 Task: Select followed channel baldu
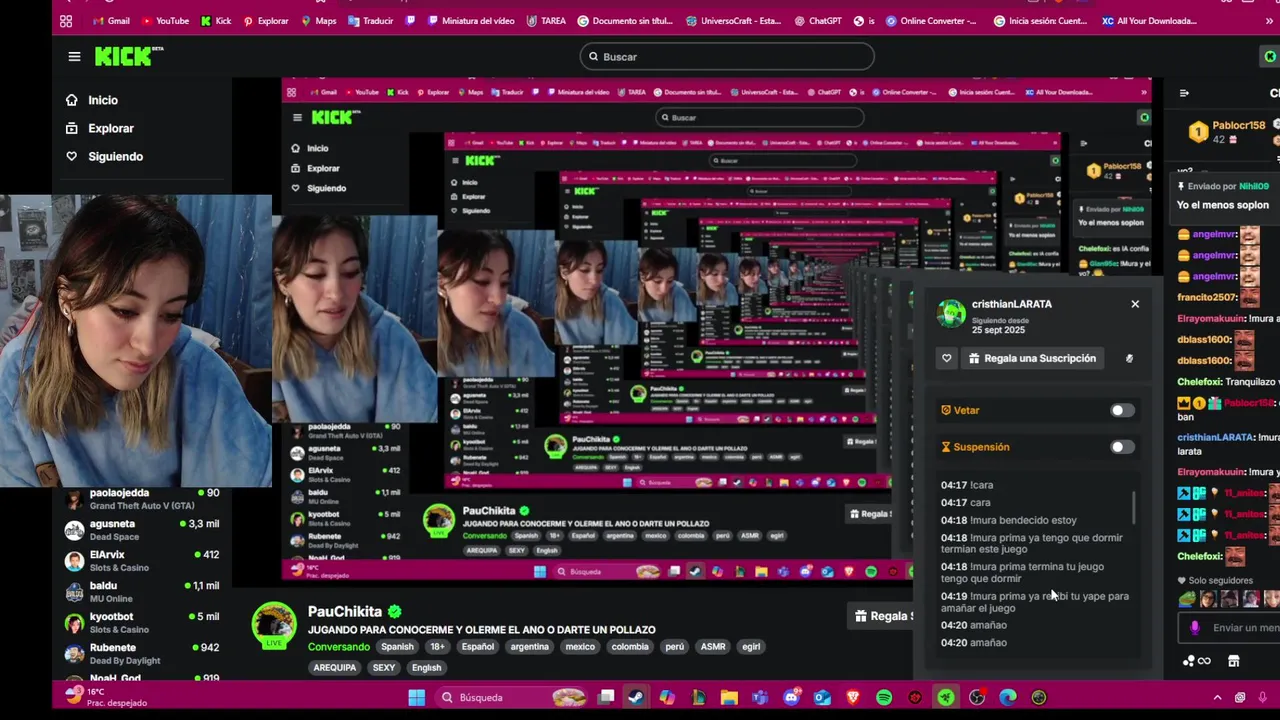click(x=144, y=592)
